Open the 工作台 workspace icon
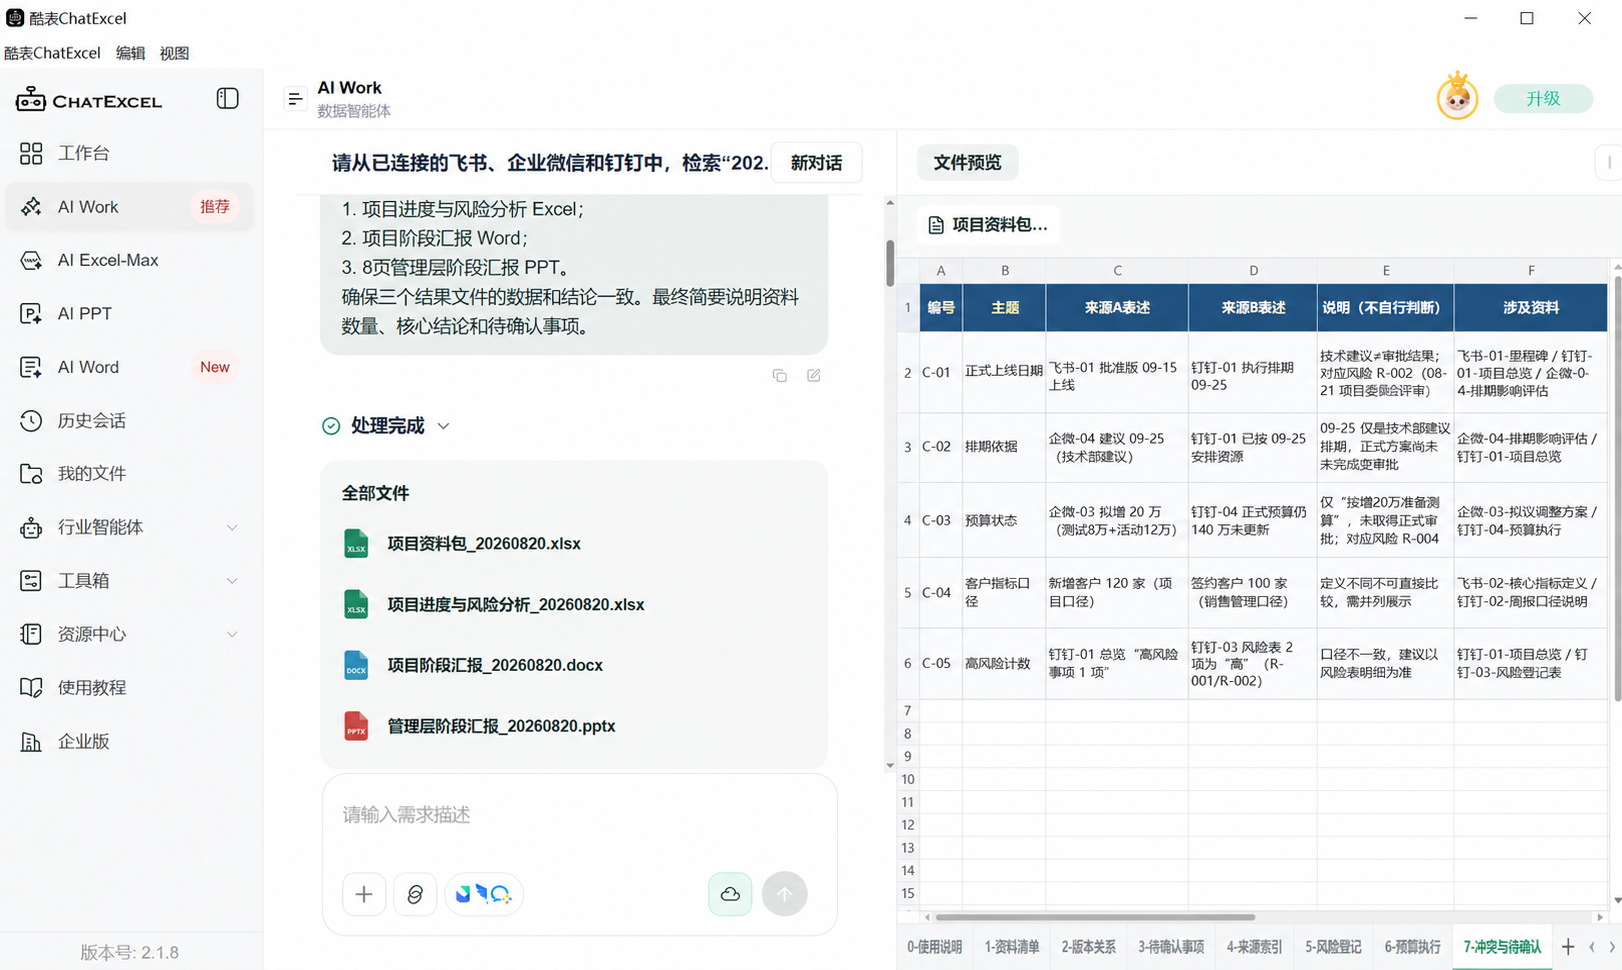The height and width of the screenshot is (970, 1622). [31, 153]
